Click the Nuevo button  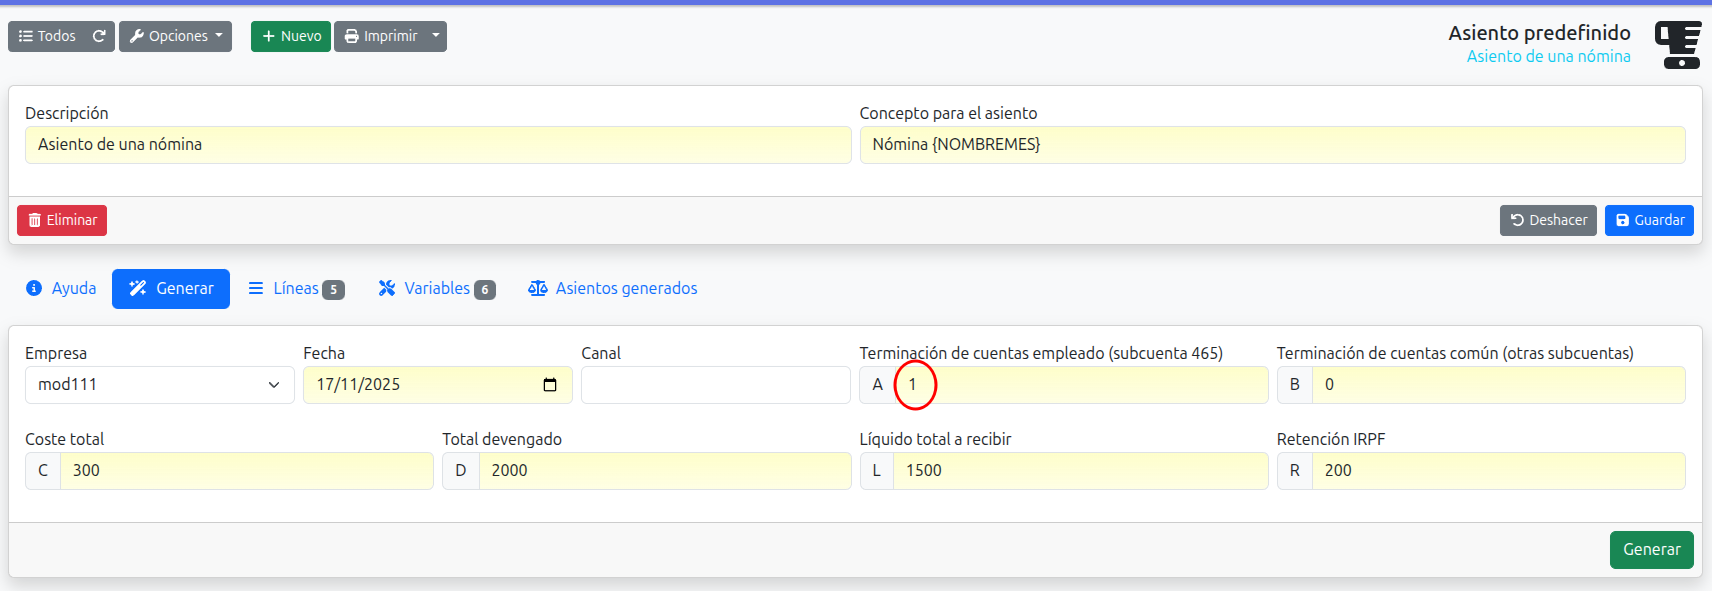tap(291, 36)
